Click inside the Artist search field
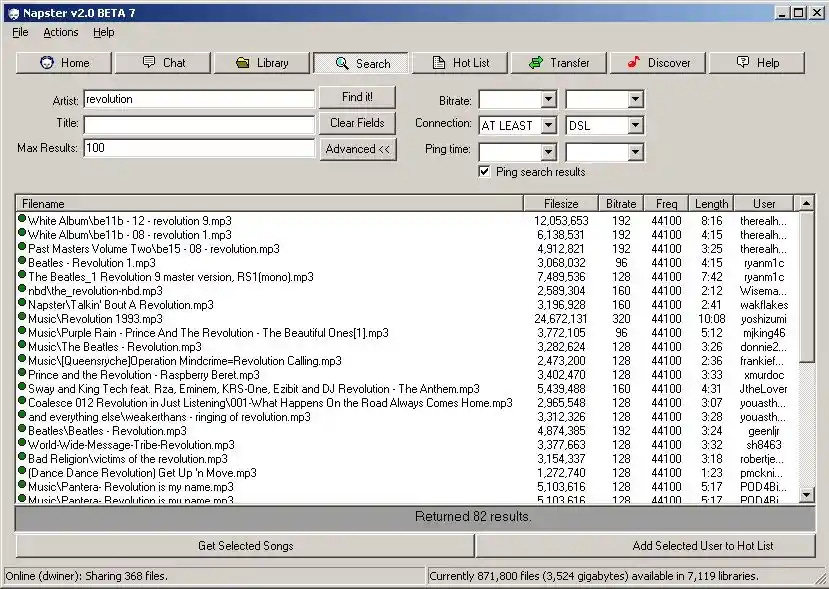Screen dimensions: 829x589 tap(198, 99)
